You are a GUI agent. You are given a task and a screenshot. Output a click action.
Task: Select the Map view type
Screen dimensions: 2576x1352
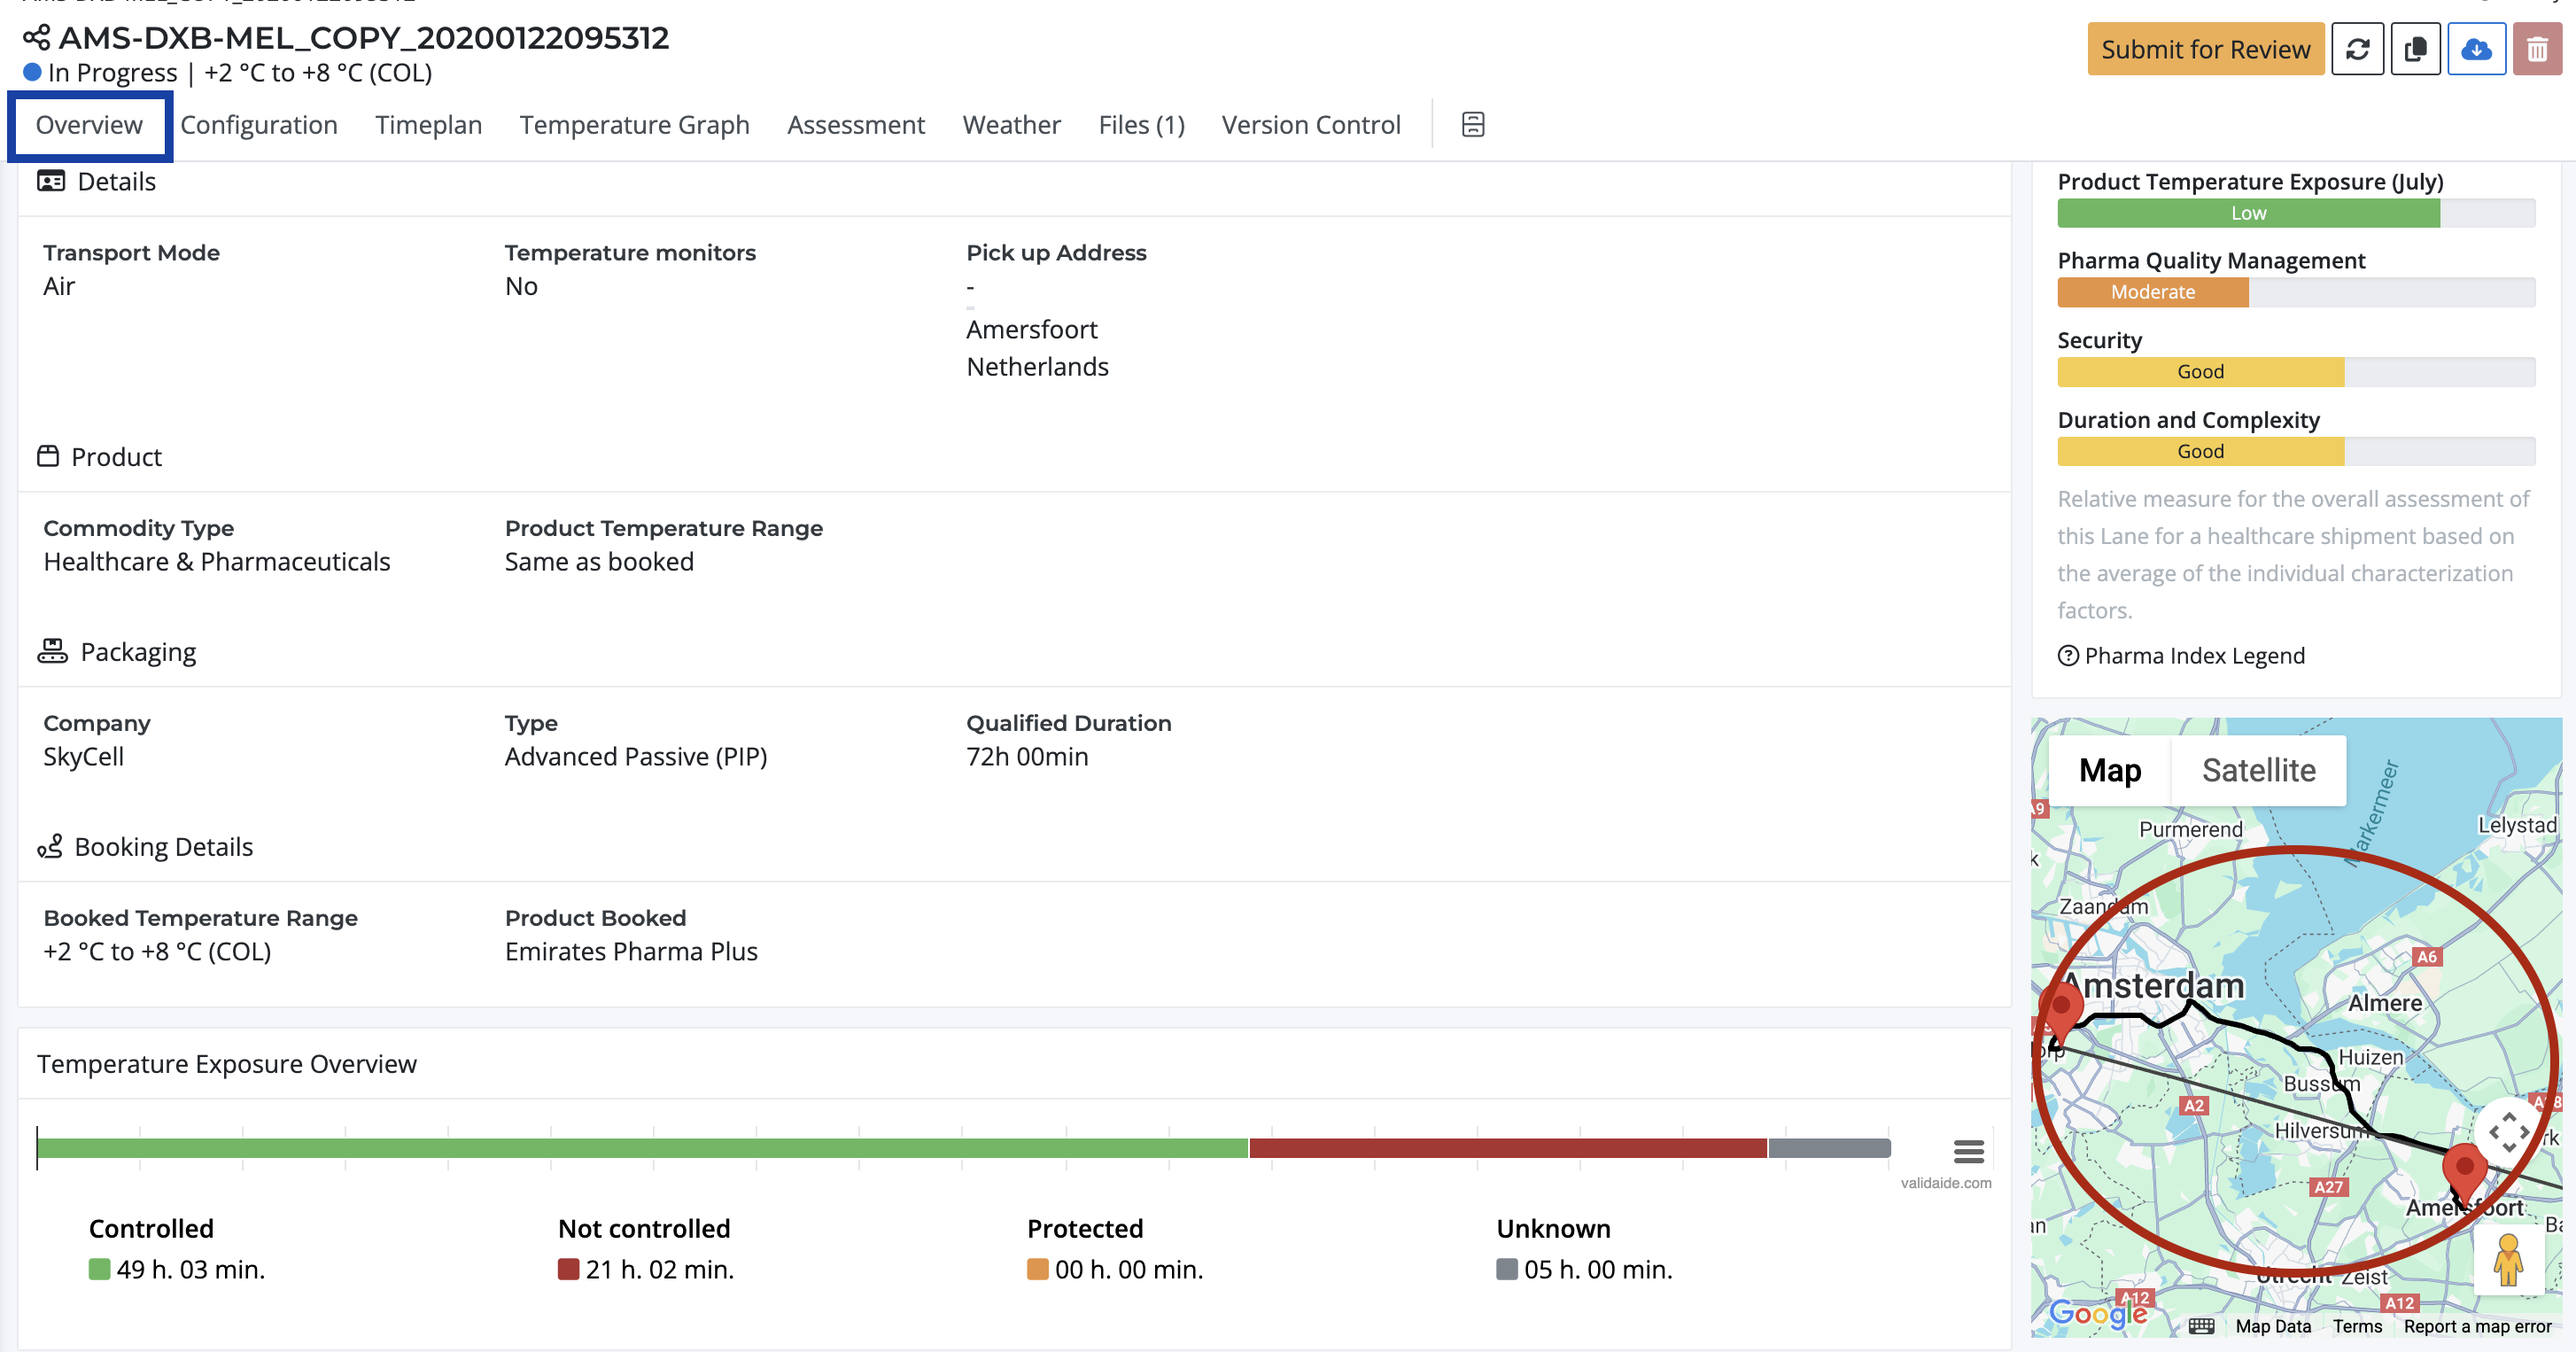point(2109,770)
